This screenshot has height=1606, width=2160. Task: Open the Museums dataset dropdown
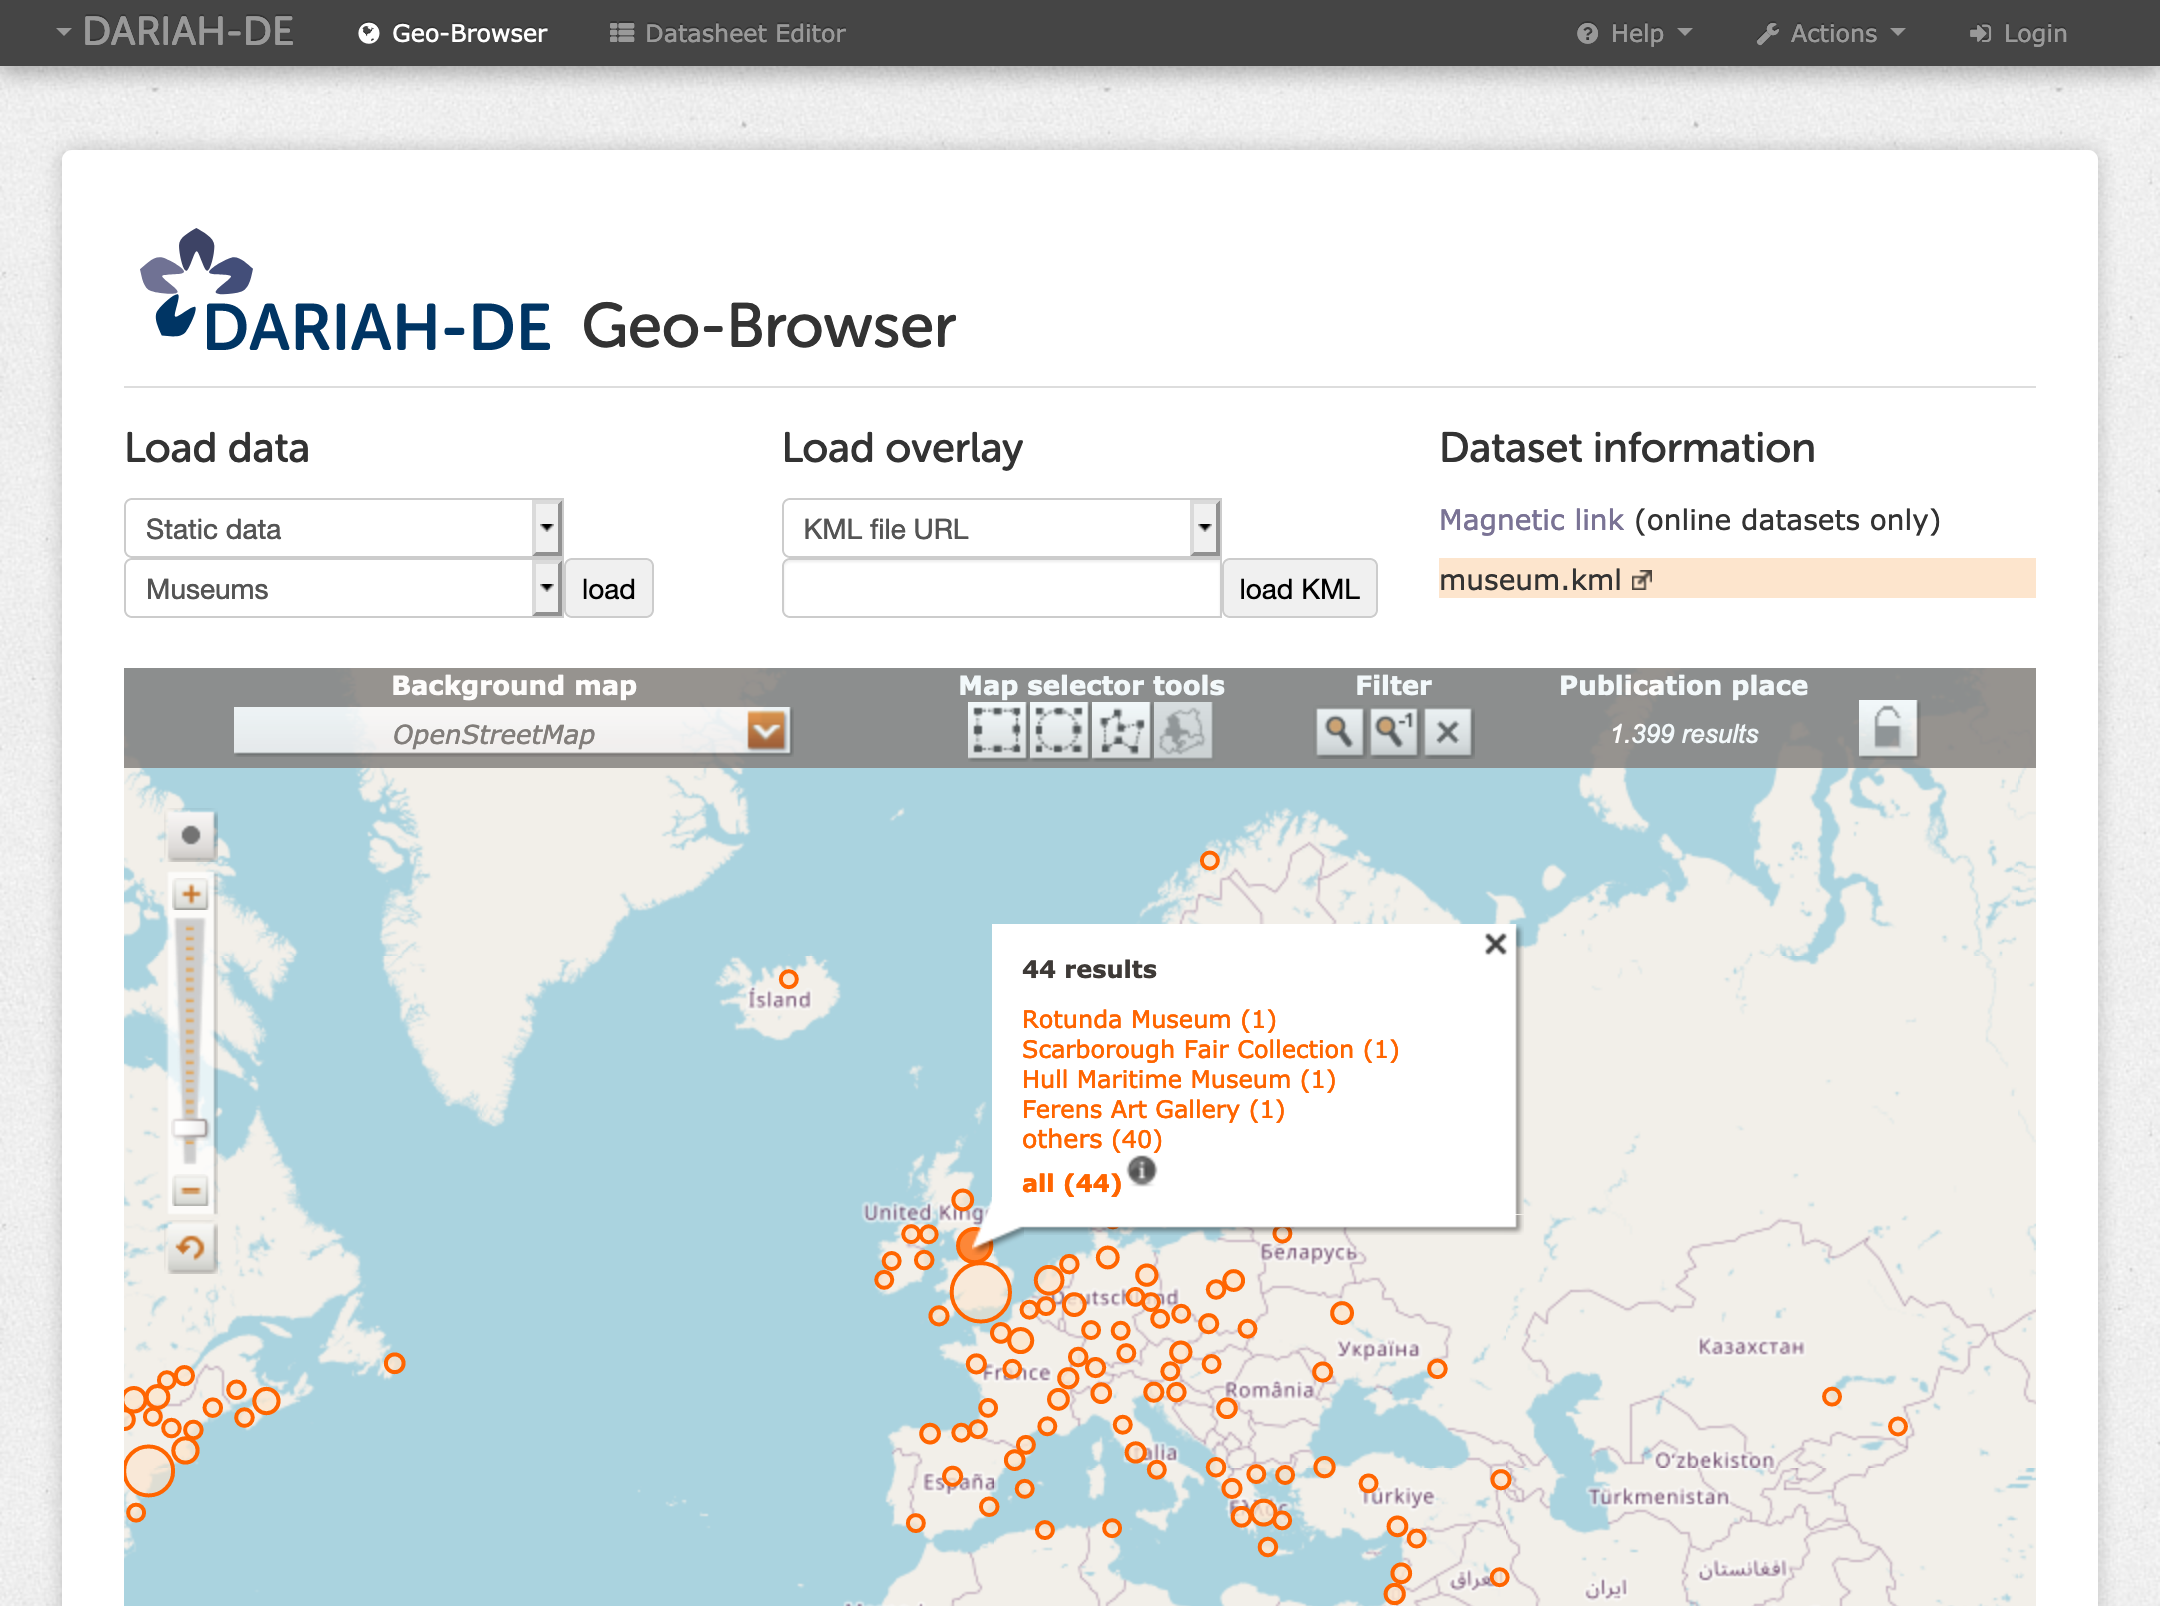(343, 588)
